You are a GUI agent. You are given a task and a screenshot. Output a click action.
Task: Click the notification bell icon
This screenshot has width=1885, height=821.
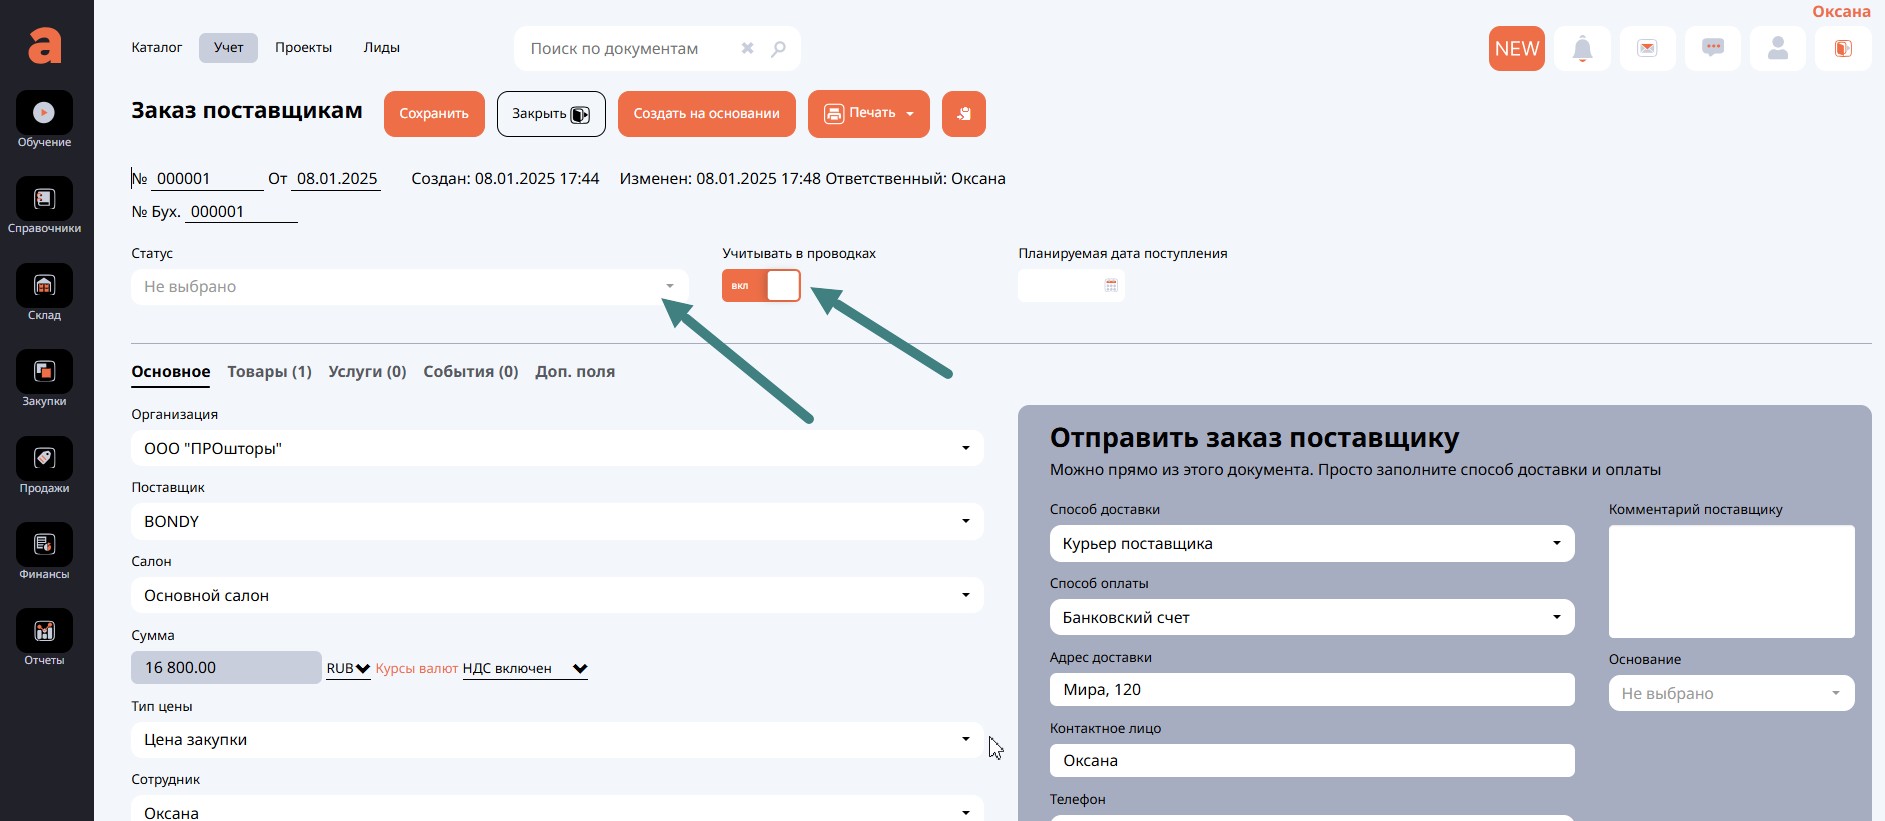click(1582, 49)
